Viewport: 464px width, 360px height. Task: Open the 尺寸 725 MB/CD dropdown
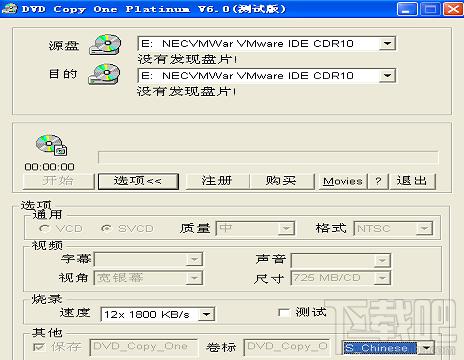[382, 278]
